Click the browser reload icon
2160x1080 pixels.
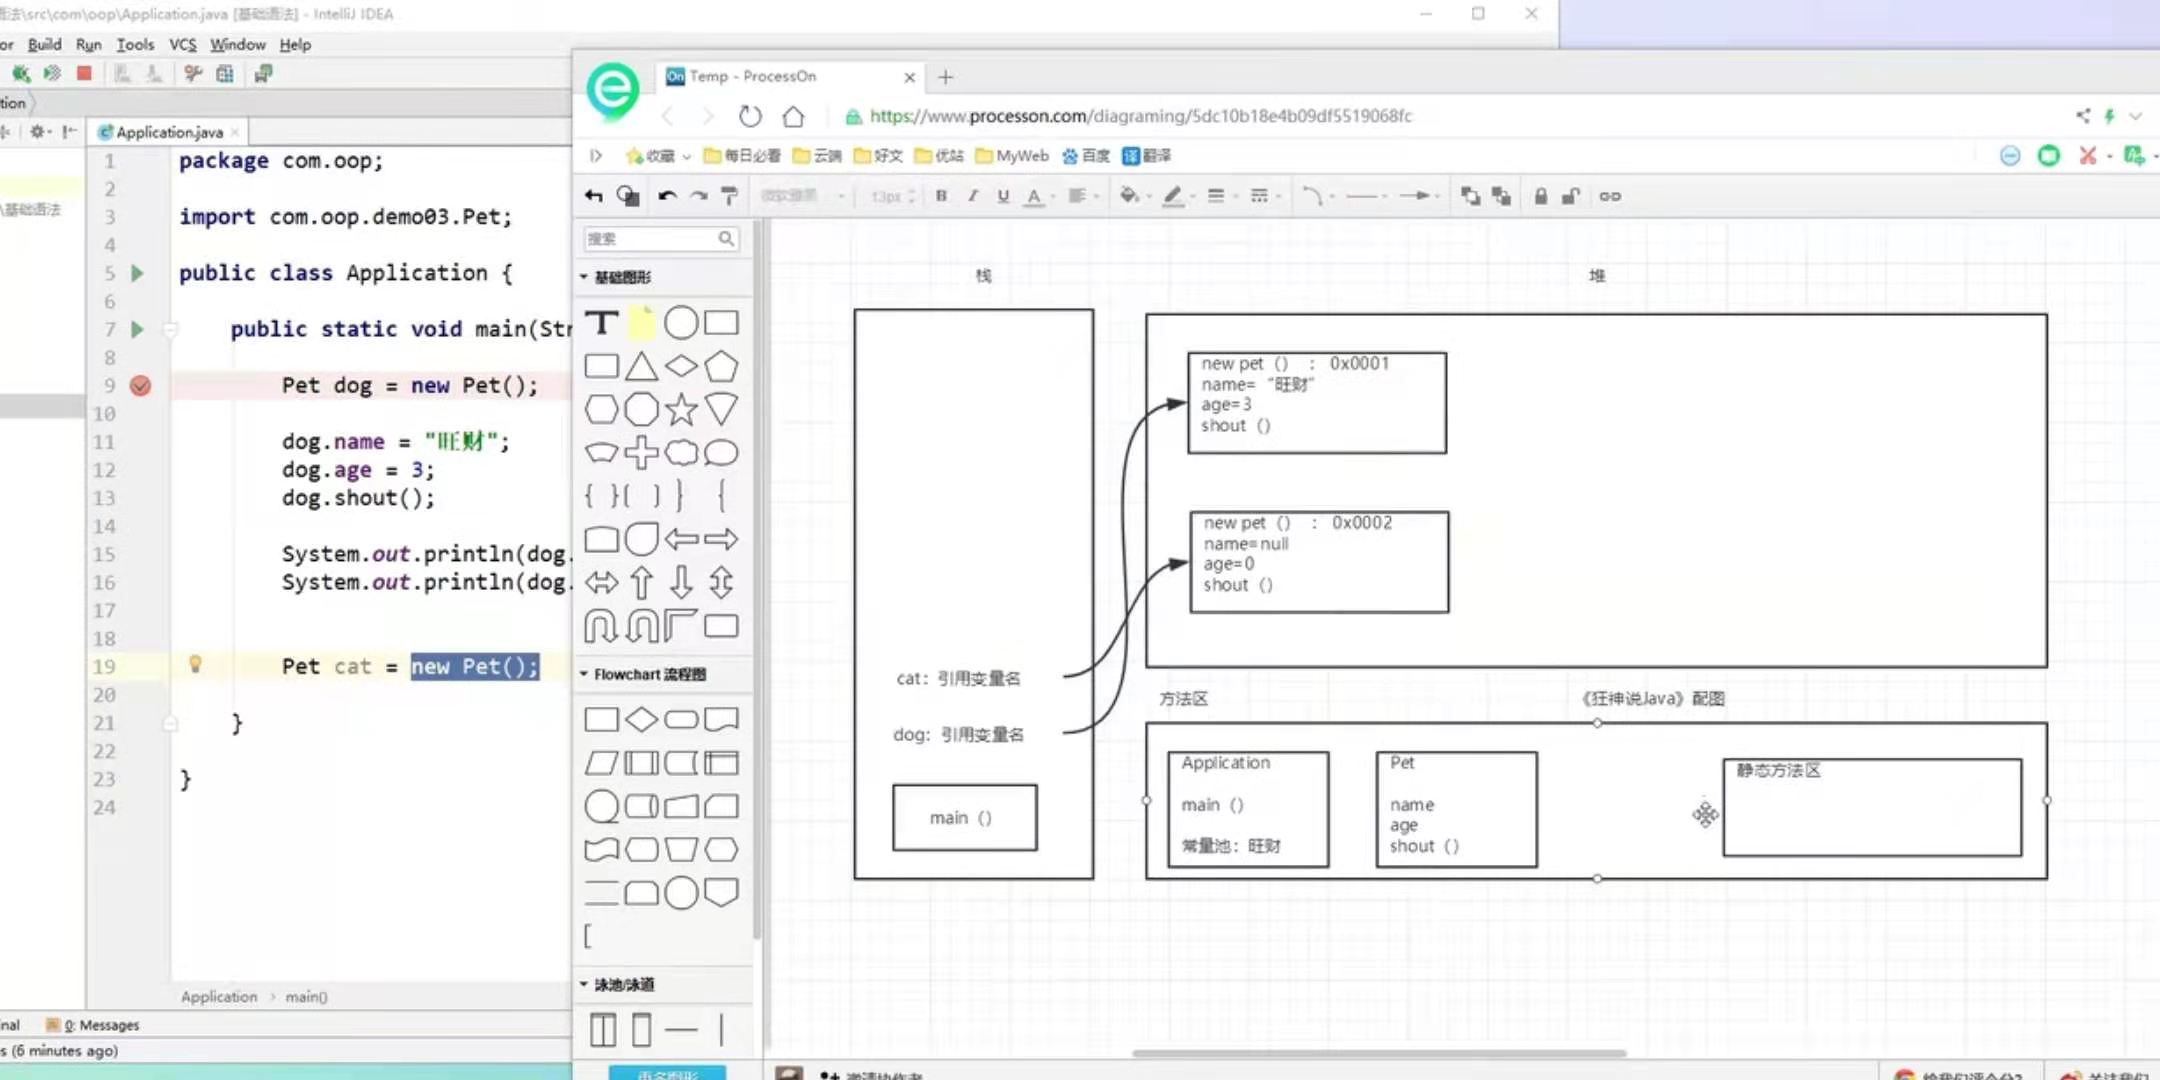point(750,116)
